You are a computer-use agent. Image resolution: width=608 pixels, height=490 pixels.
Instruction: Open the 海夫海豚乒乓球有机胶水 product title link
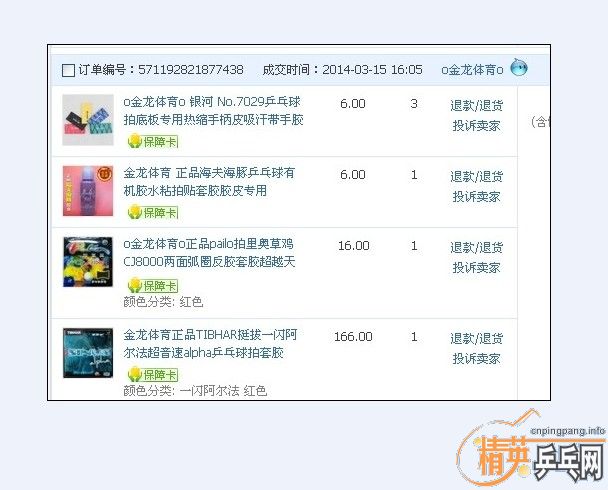click(208, 181)
